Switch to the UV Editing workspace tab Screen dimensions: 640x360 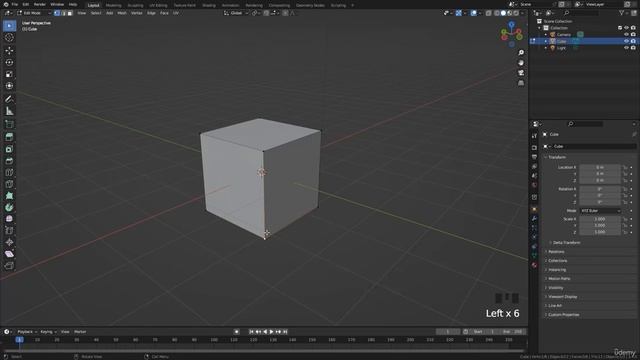158,5
